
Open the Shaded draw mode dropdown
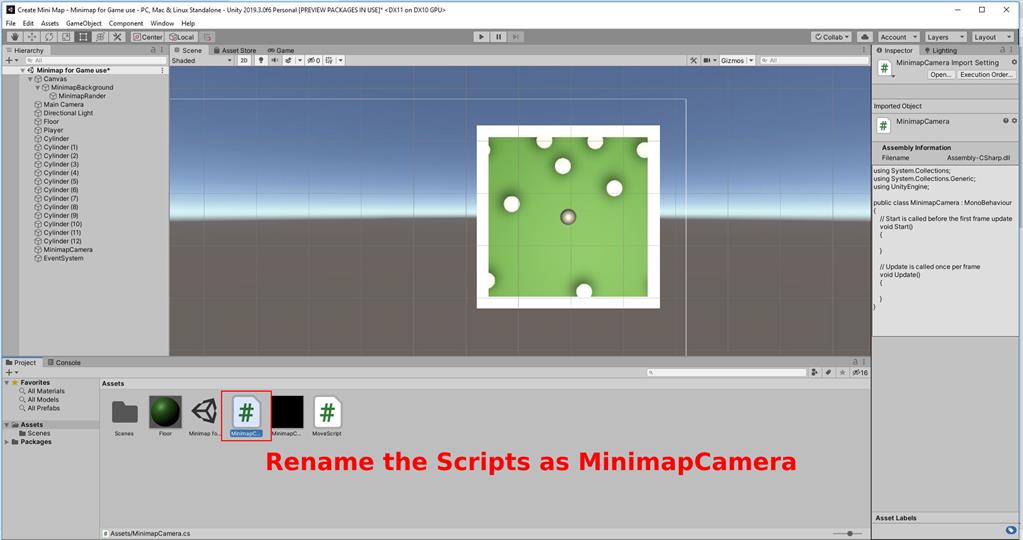pyautogui.click(x=202, y=60)
